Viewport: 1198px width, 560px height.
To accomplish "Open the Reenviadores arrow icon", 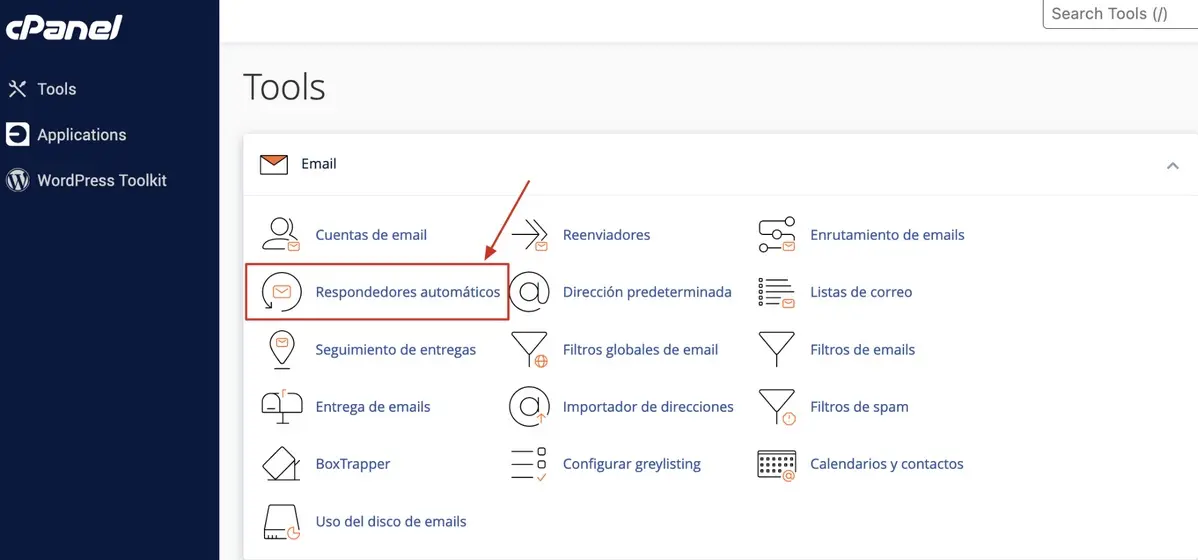I will point(529,235).
